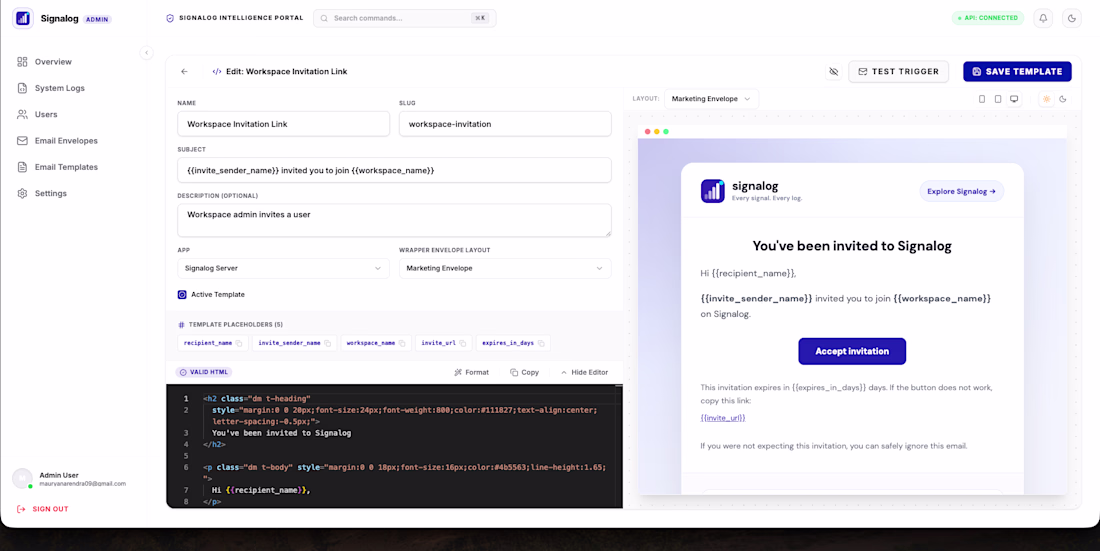Image resolution: width=1100 pixels, height=551 pixels.
Task: Switch preview to dark mode moon icon
Action: pyautogui.click(x=1063, y=99)
